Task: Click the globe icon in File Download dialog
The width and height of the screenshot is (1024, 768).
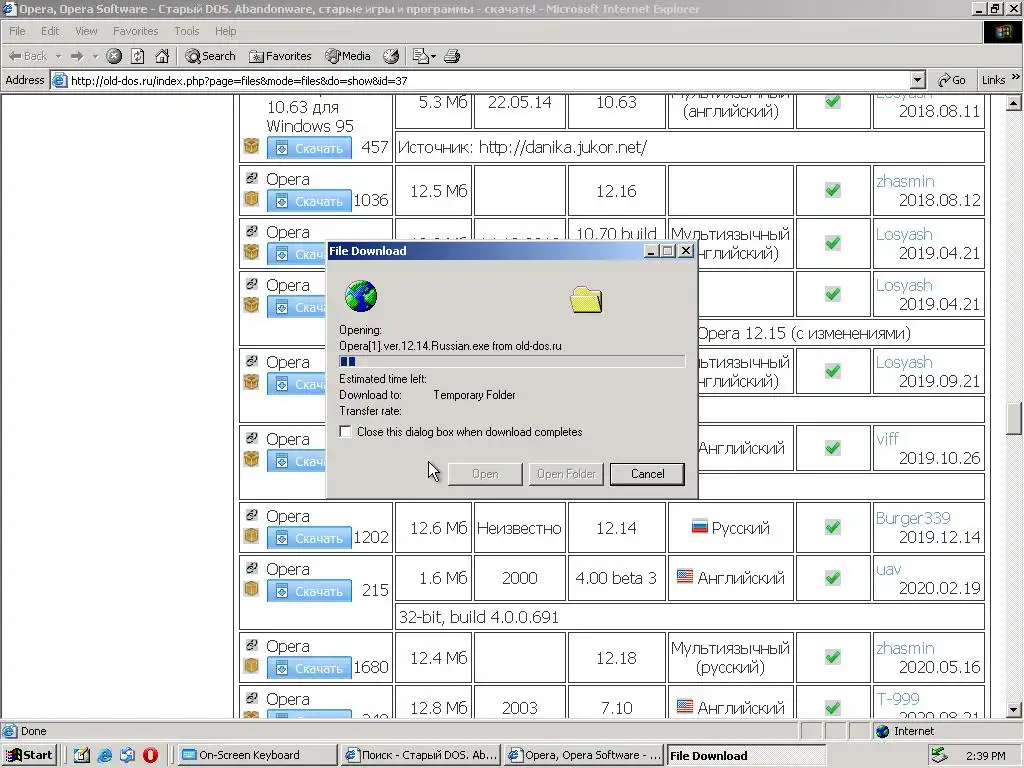Action: tap(360, 296)
